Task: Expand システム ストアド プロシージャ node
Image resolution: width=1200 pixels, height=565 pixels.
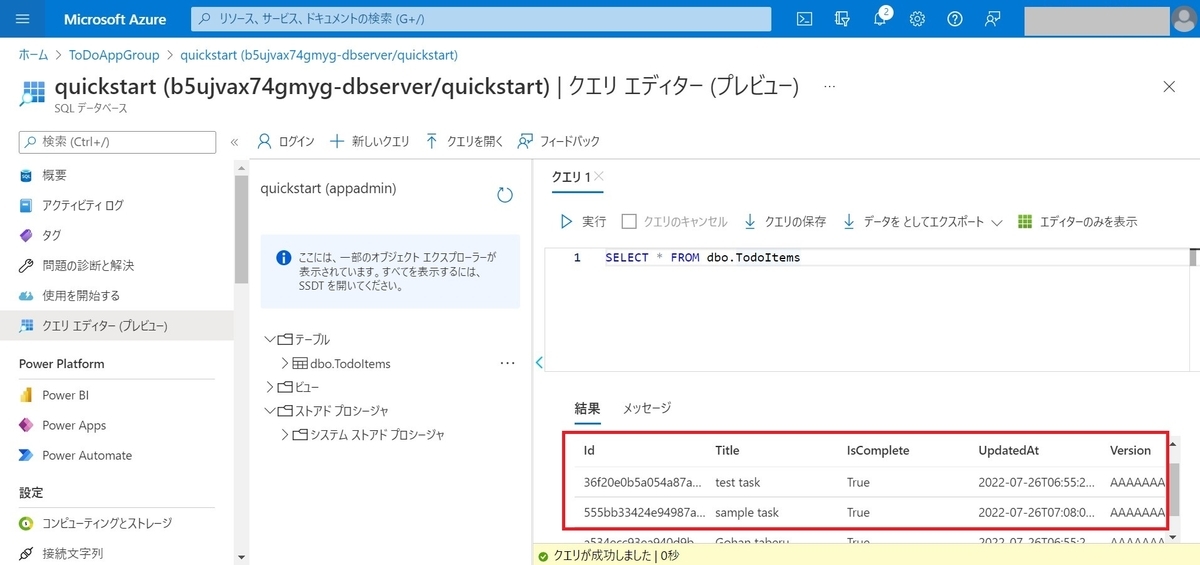Action: (284, 435)
